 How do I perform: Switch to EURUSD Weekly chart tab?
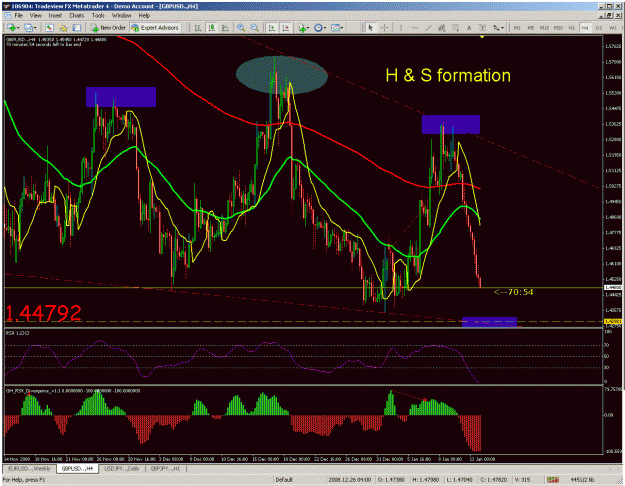(29, 468)
